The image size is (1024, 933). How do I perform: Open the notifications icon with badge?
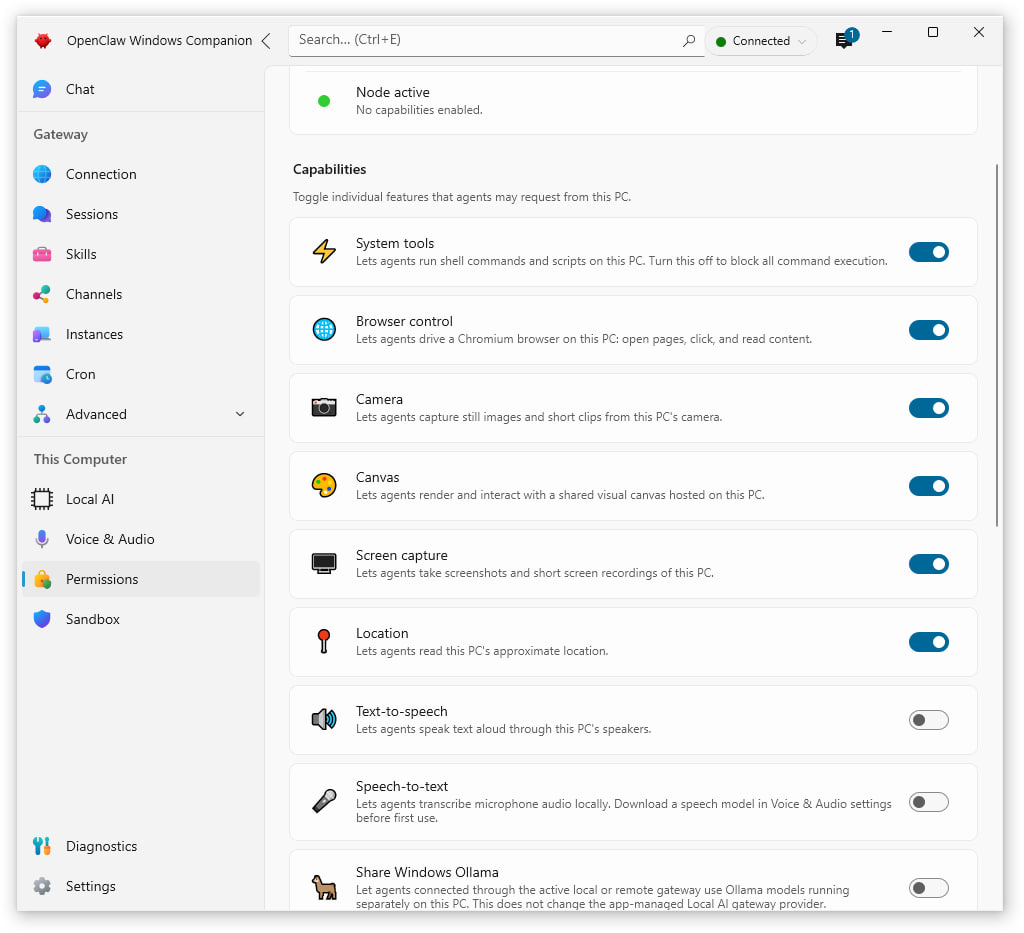[844, 39]
